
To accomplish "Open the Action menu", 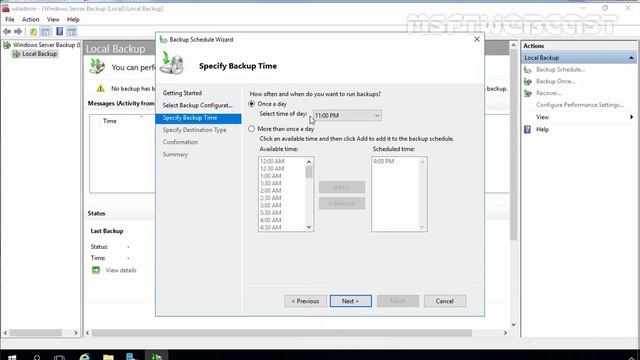I will [31, 19].
